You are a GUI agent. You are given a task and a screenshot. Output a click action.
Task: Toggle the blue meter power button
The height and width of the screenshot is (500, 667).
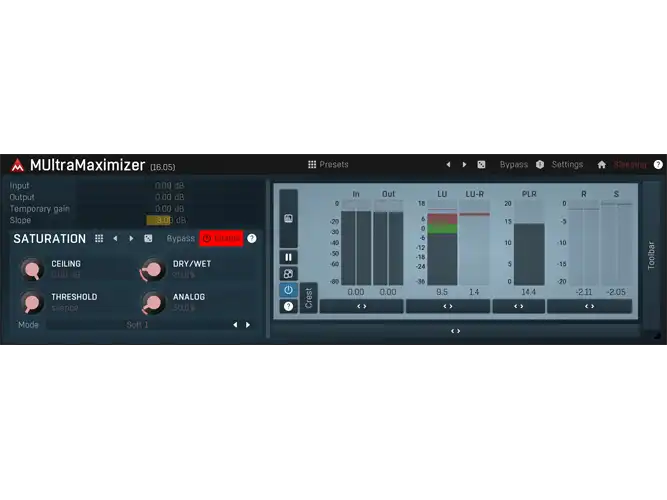[288, 290]
